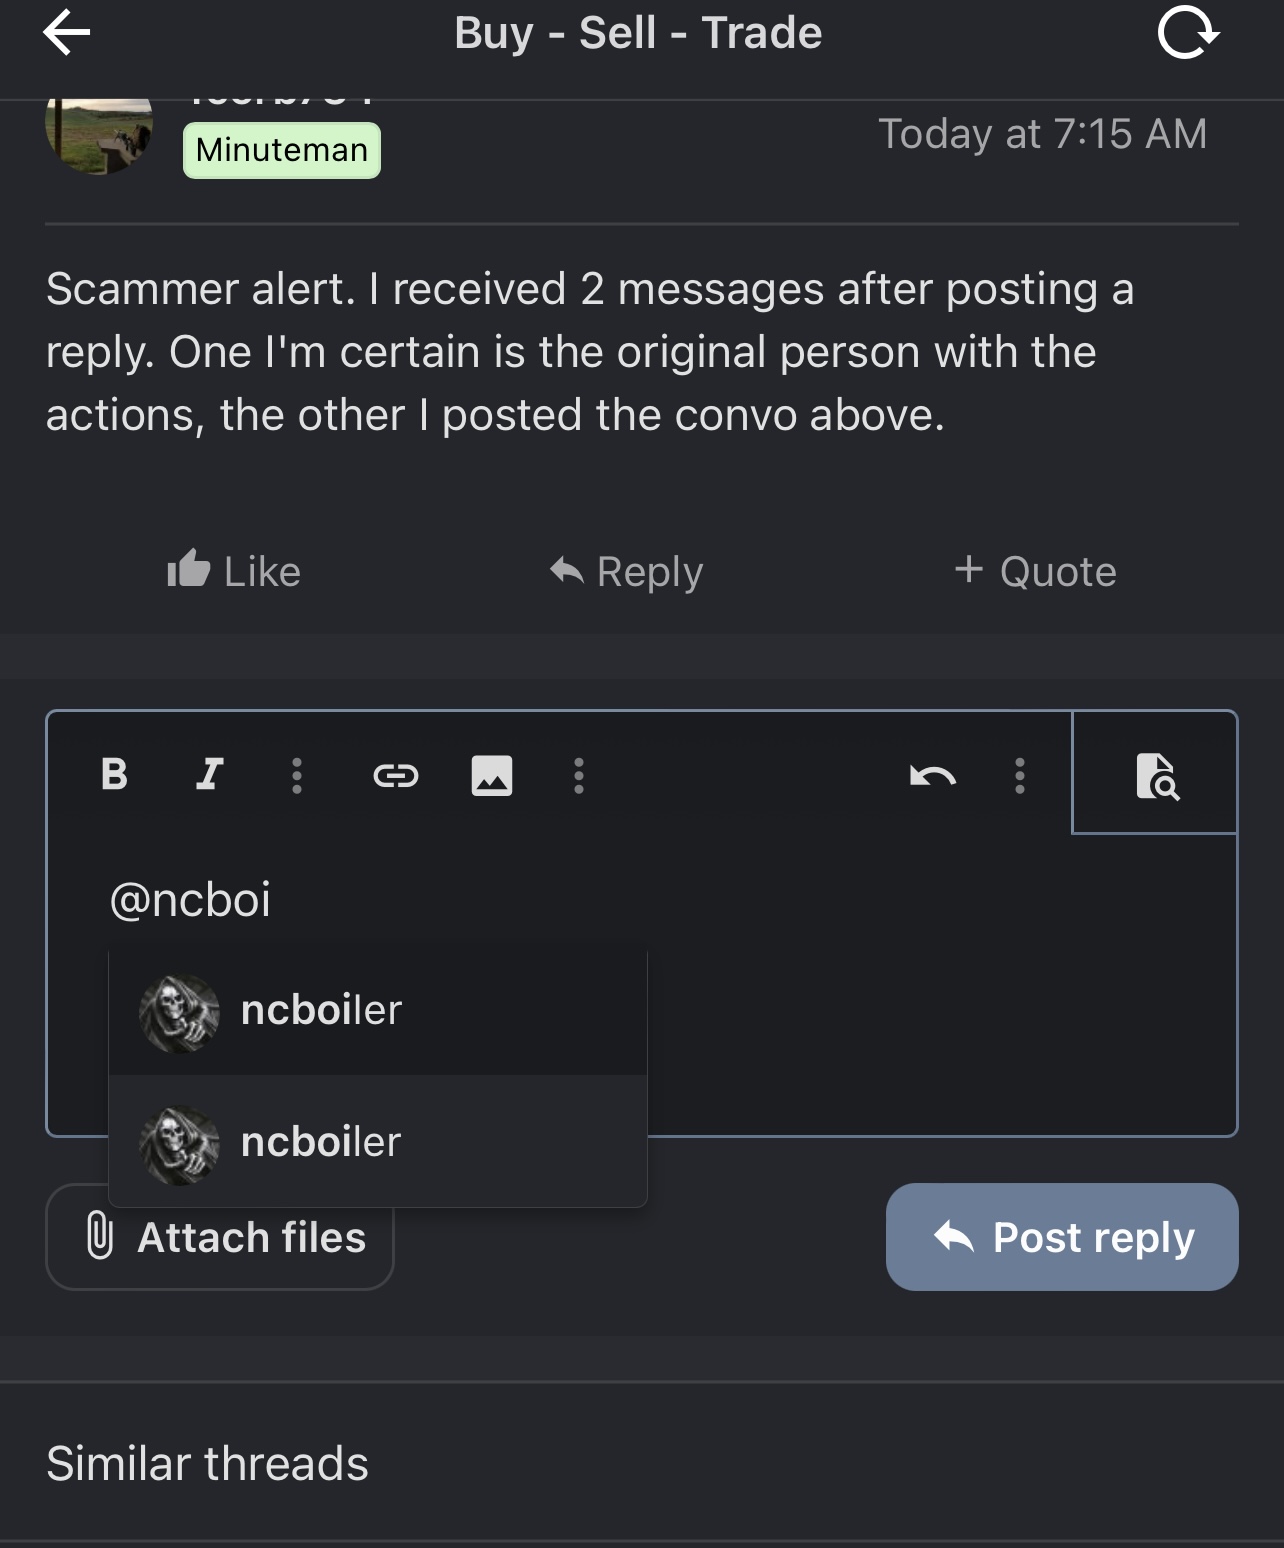This screenshot has height=1548, width=1284.
Task: Click the Attach files button
Action: tap(220, 1238)
